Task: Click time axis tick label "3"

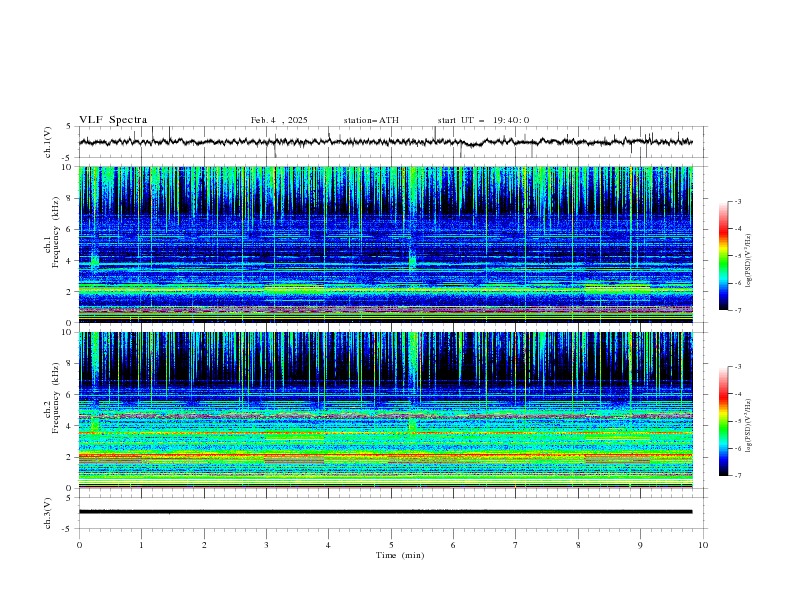Action: click(x=266, y=545)
